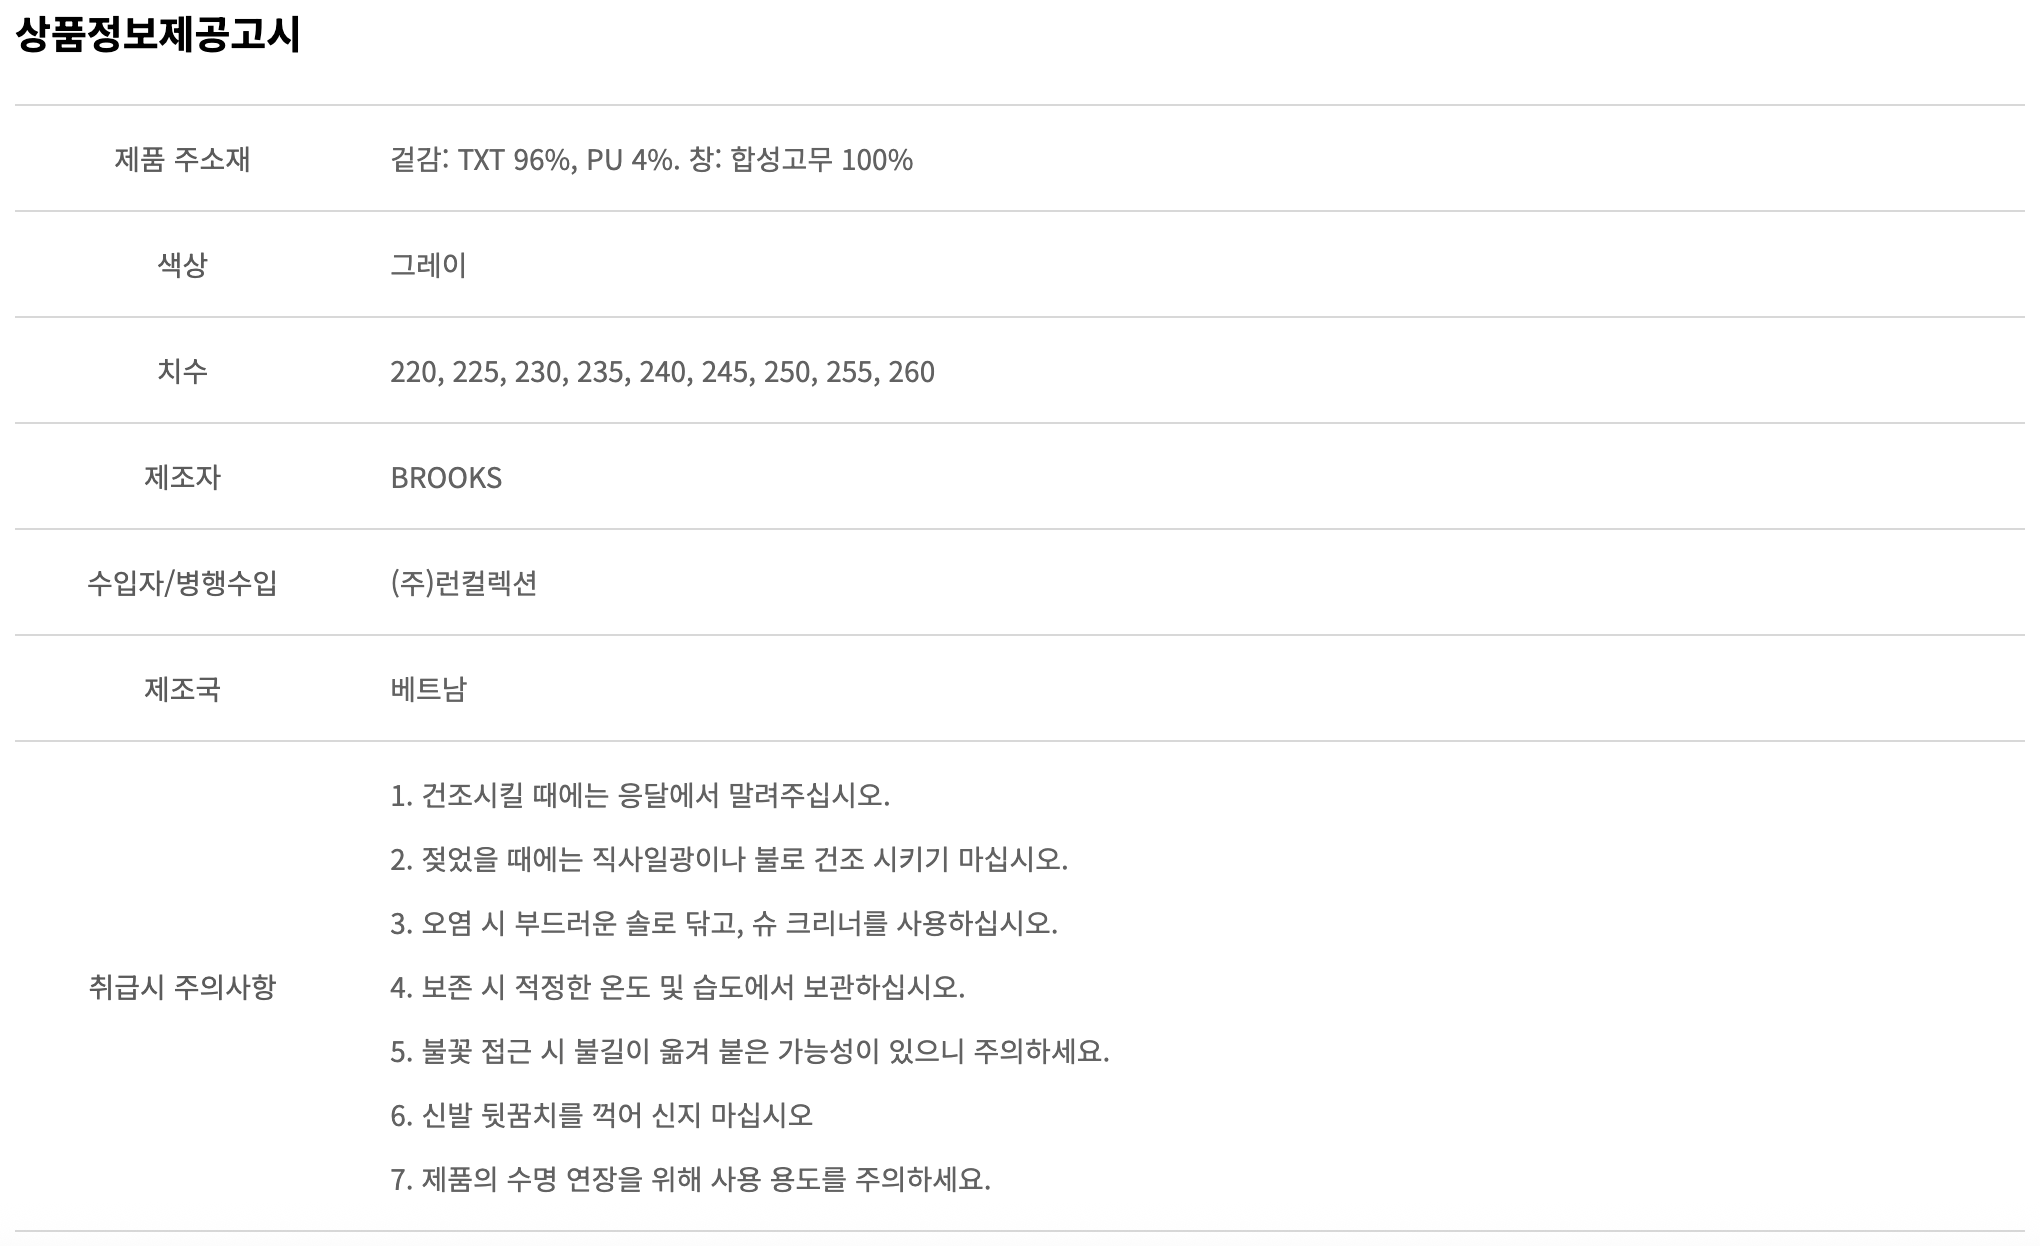The image size is (2040, 1246).
Task: Click the color value 그레이
Action: point(428,265)
